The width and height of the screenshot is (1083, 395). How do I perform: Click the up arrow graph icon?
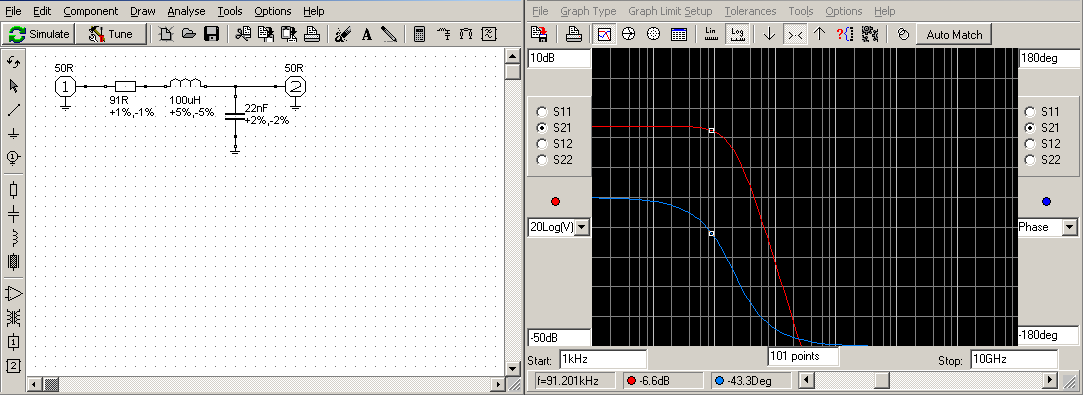point(819,34)
